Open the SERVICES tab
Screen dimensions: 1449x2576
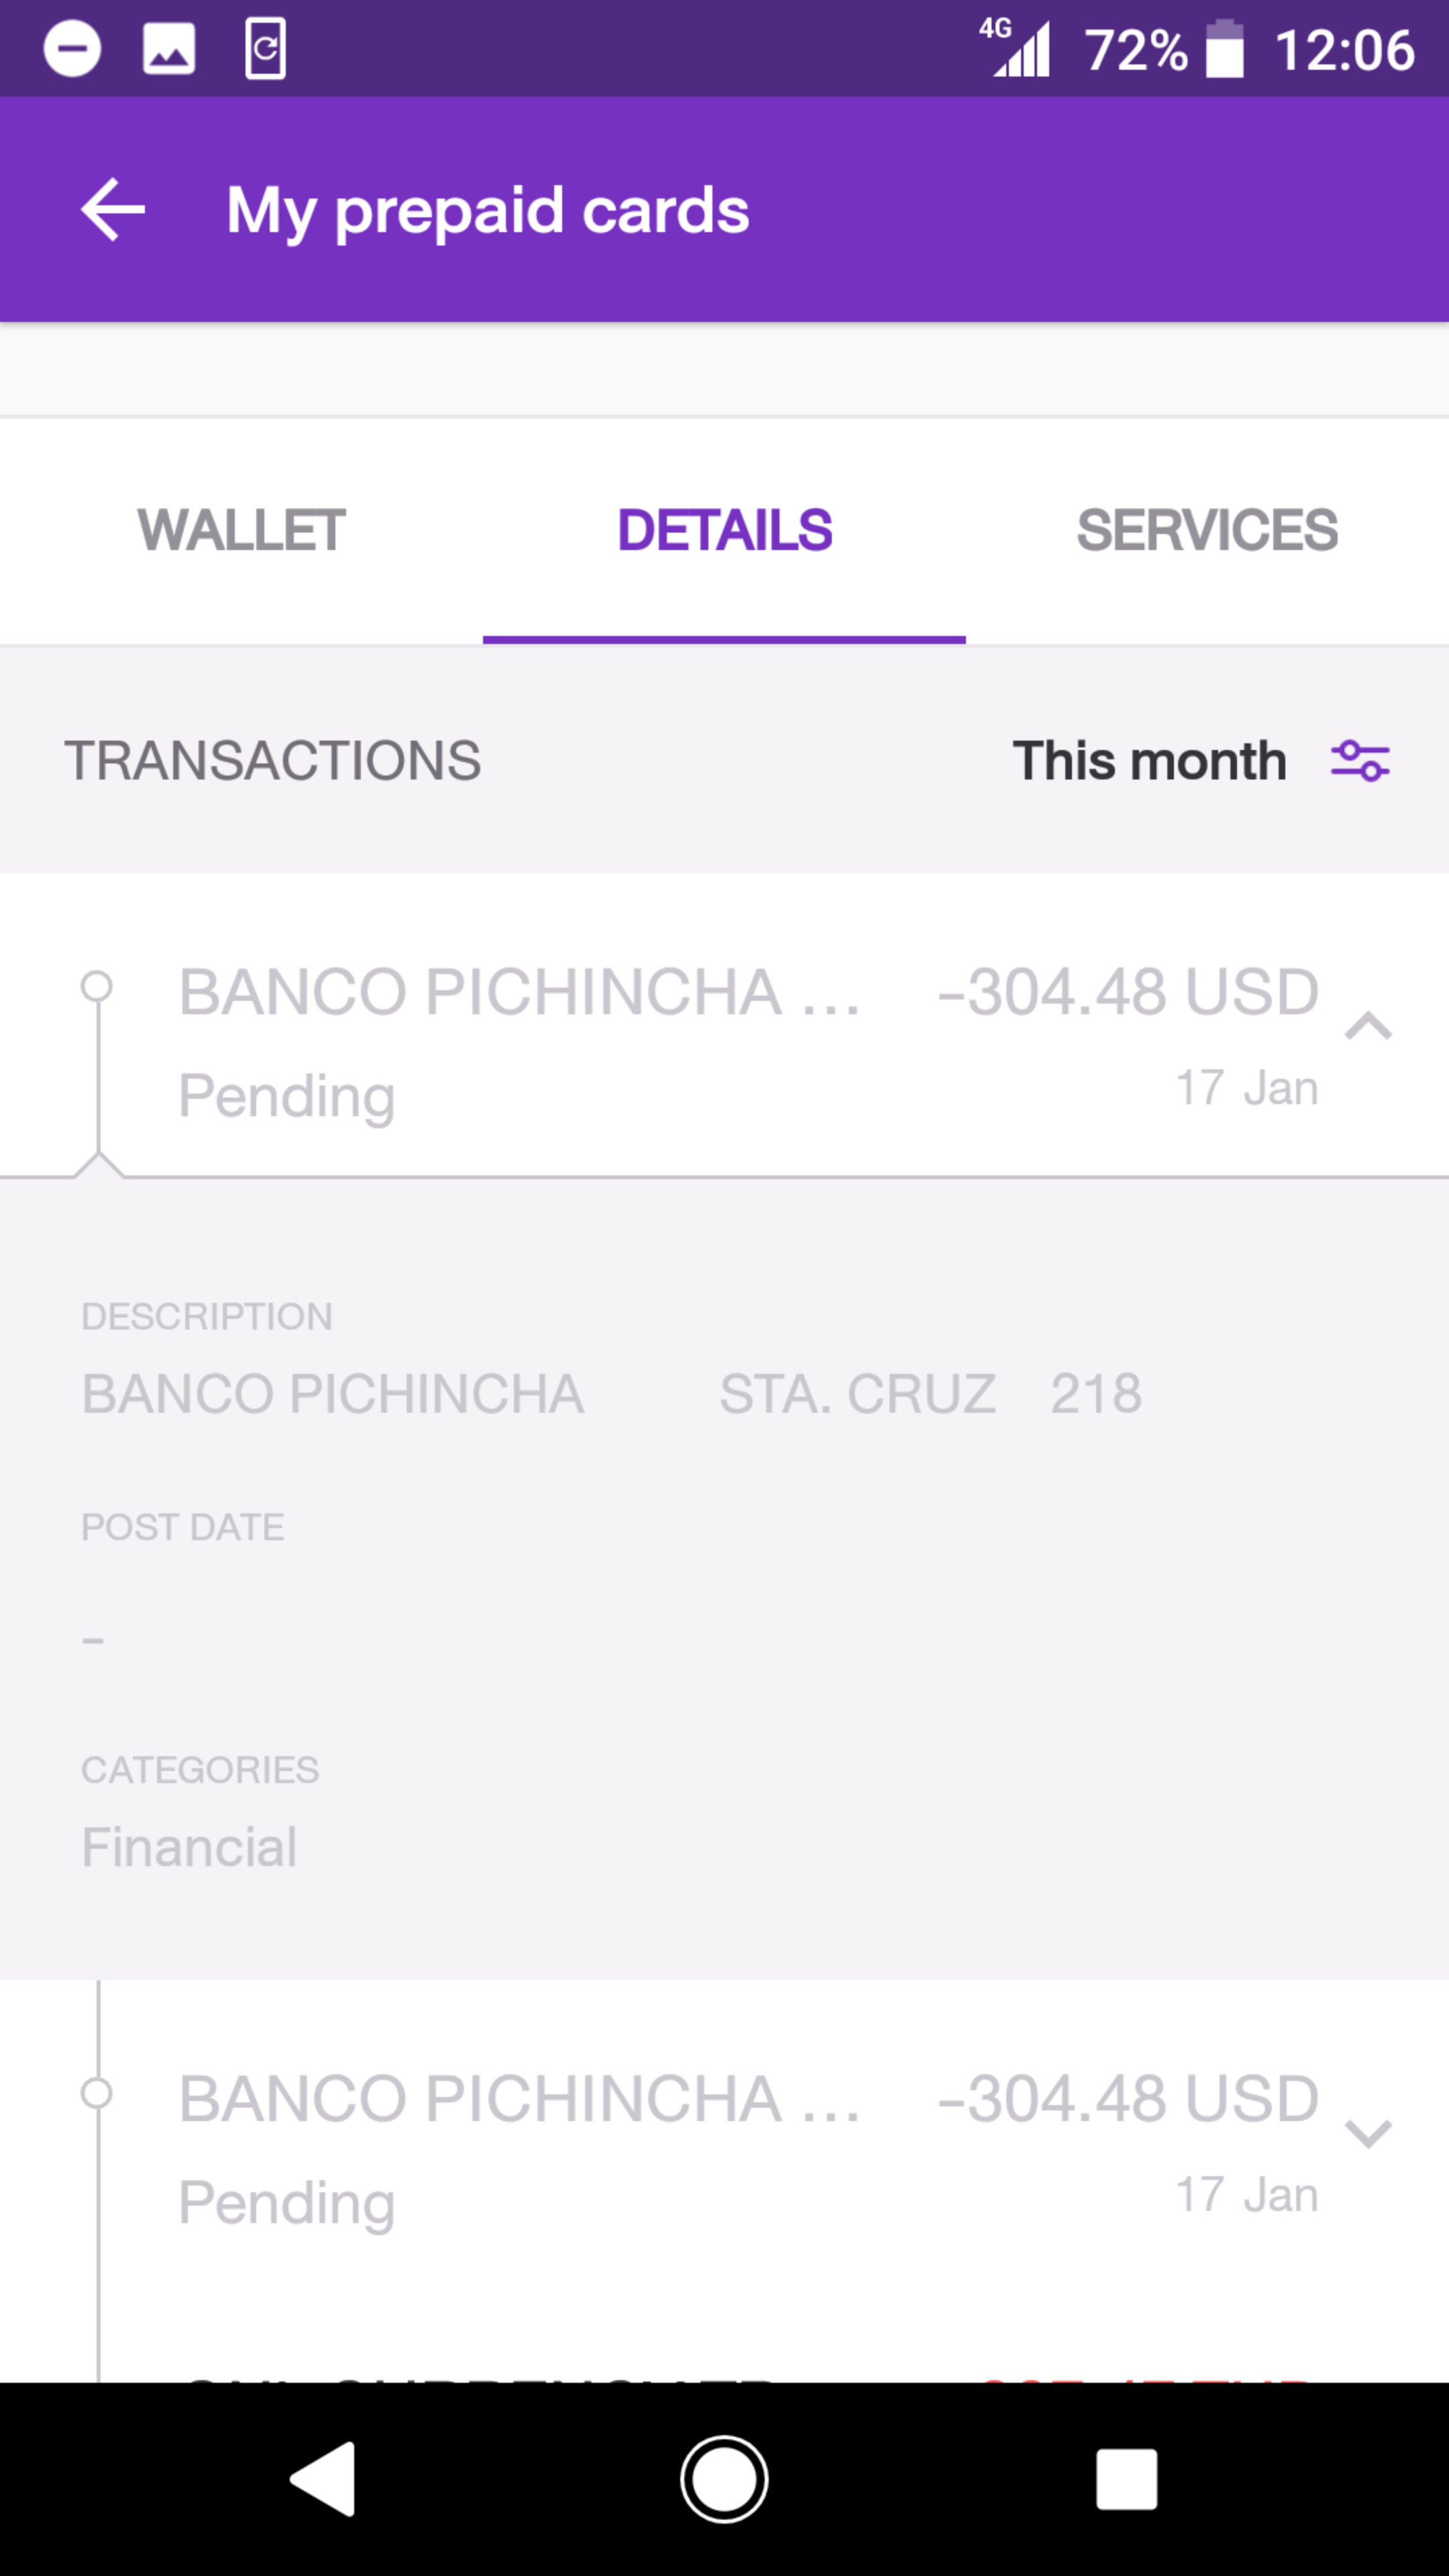tap(1207, 530)
